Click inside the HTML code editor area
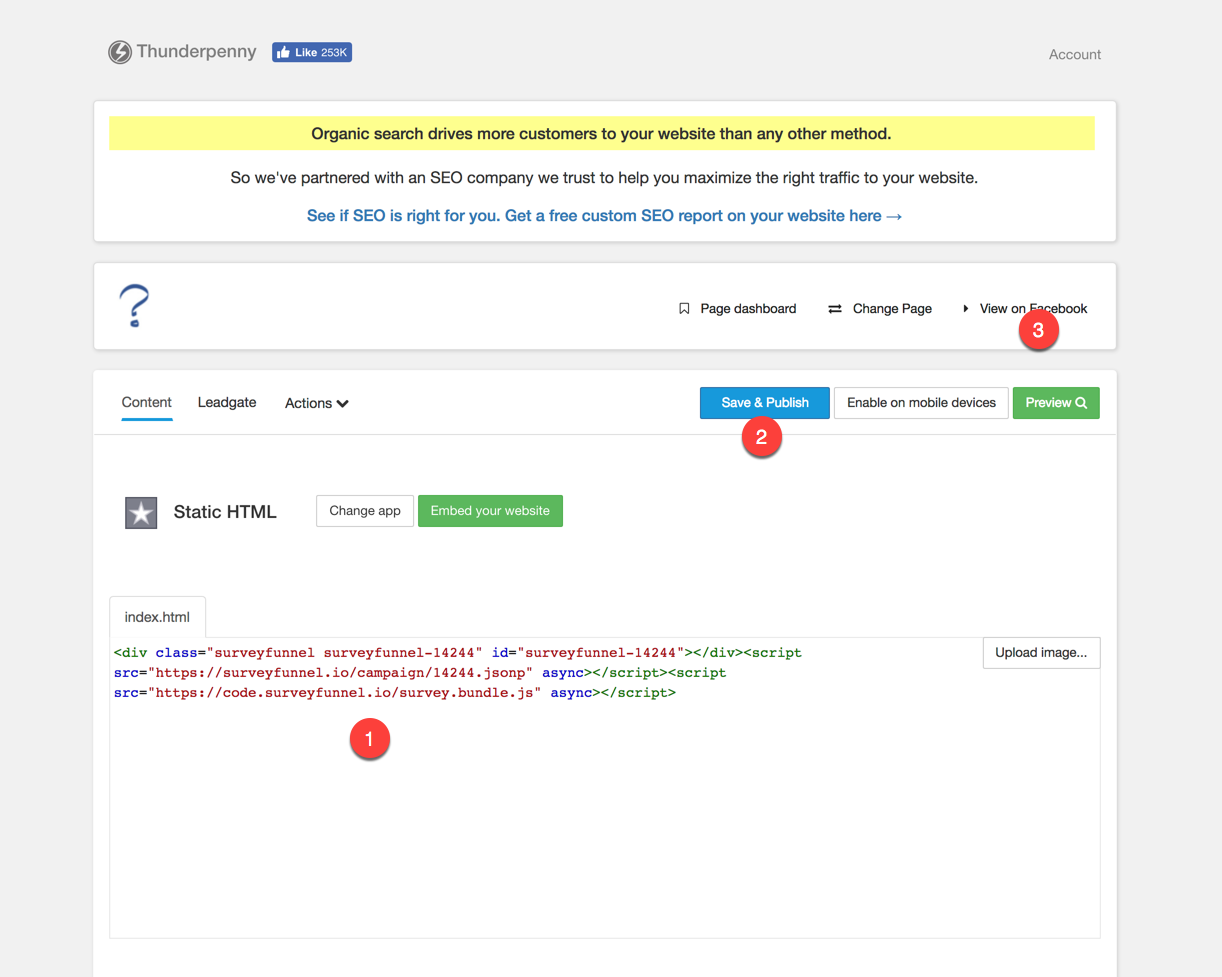The height and width of the screenshot is (977, 1222). pos(600,820)
